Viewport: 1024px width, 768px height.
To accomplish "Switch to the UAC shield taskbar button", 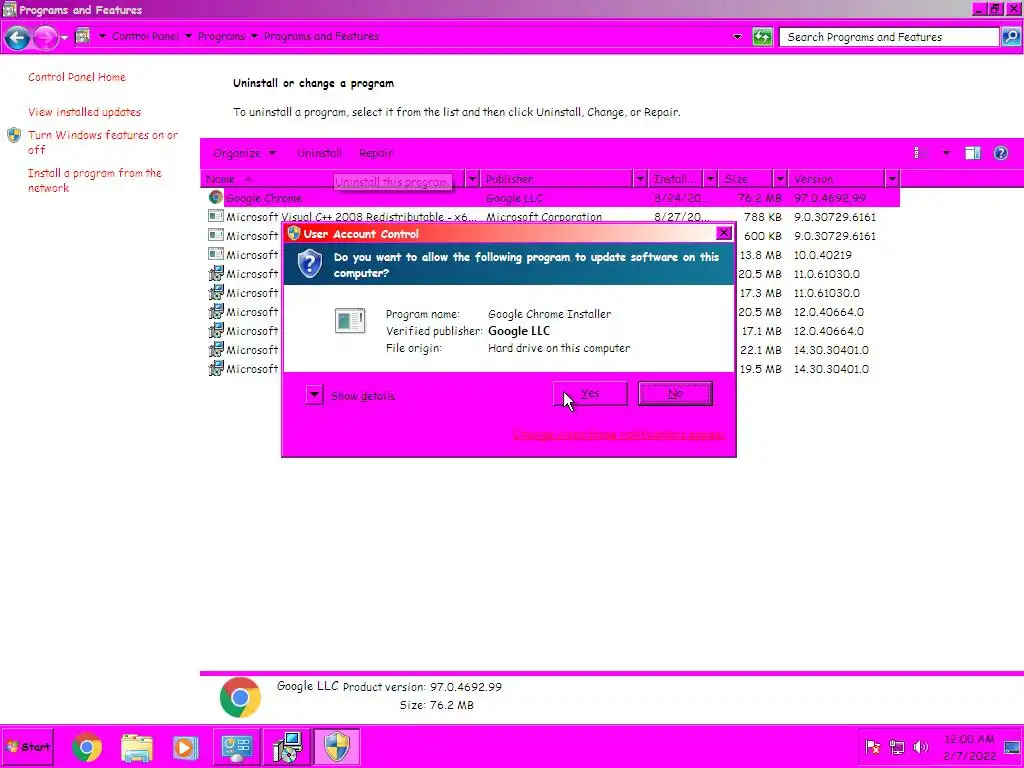I will pos(337,748).
